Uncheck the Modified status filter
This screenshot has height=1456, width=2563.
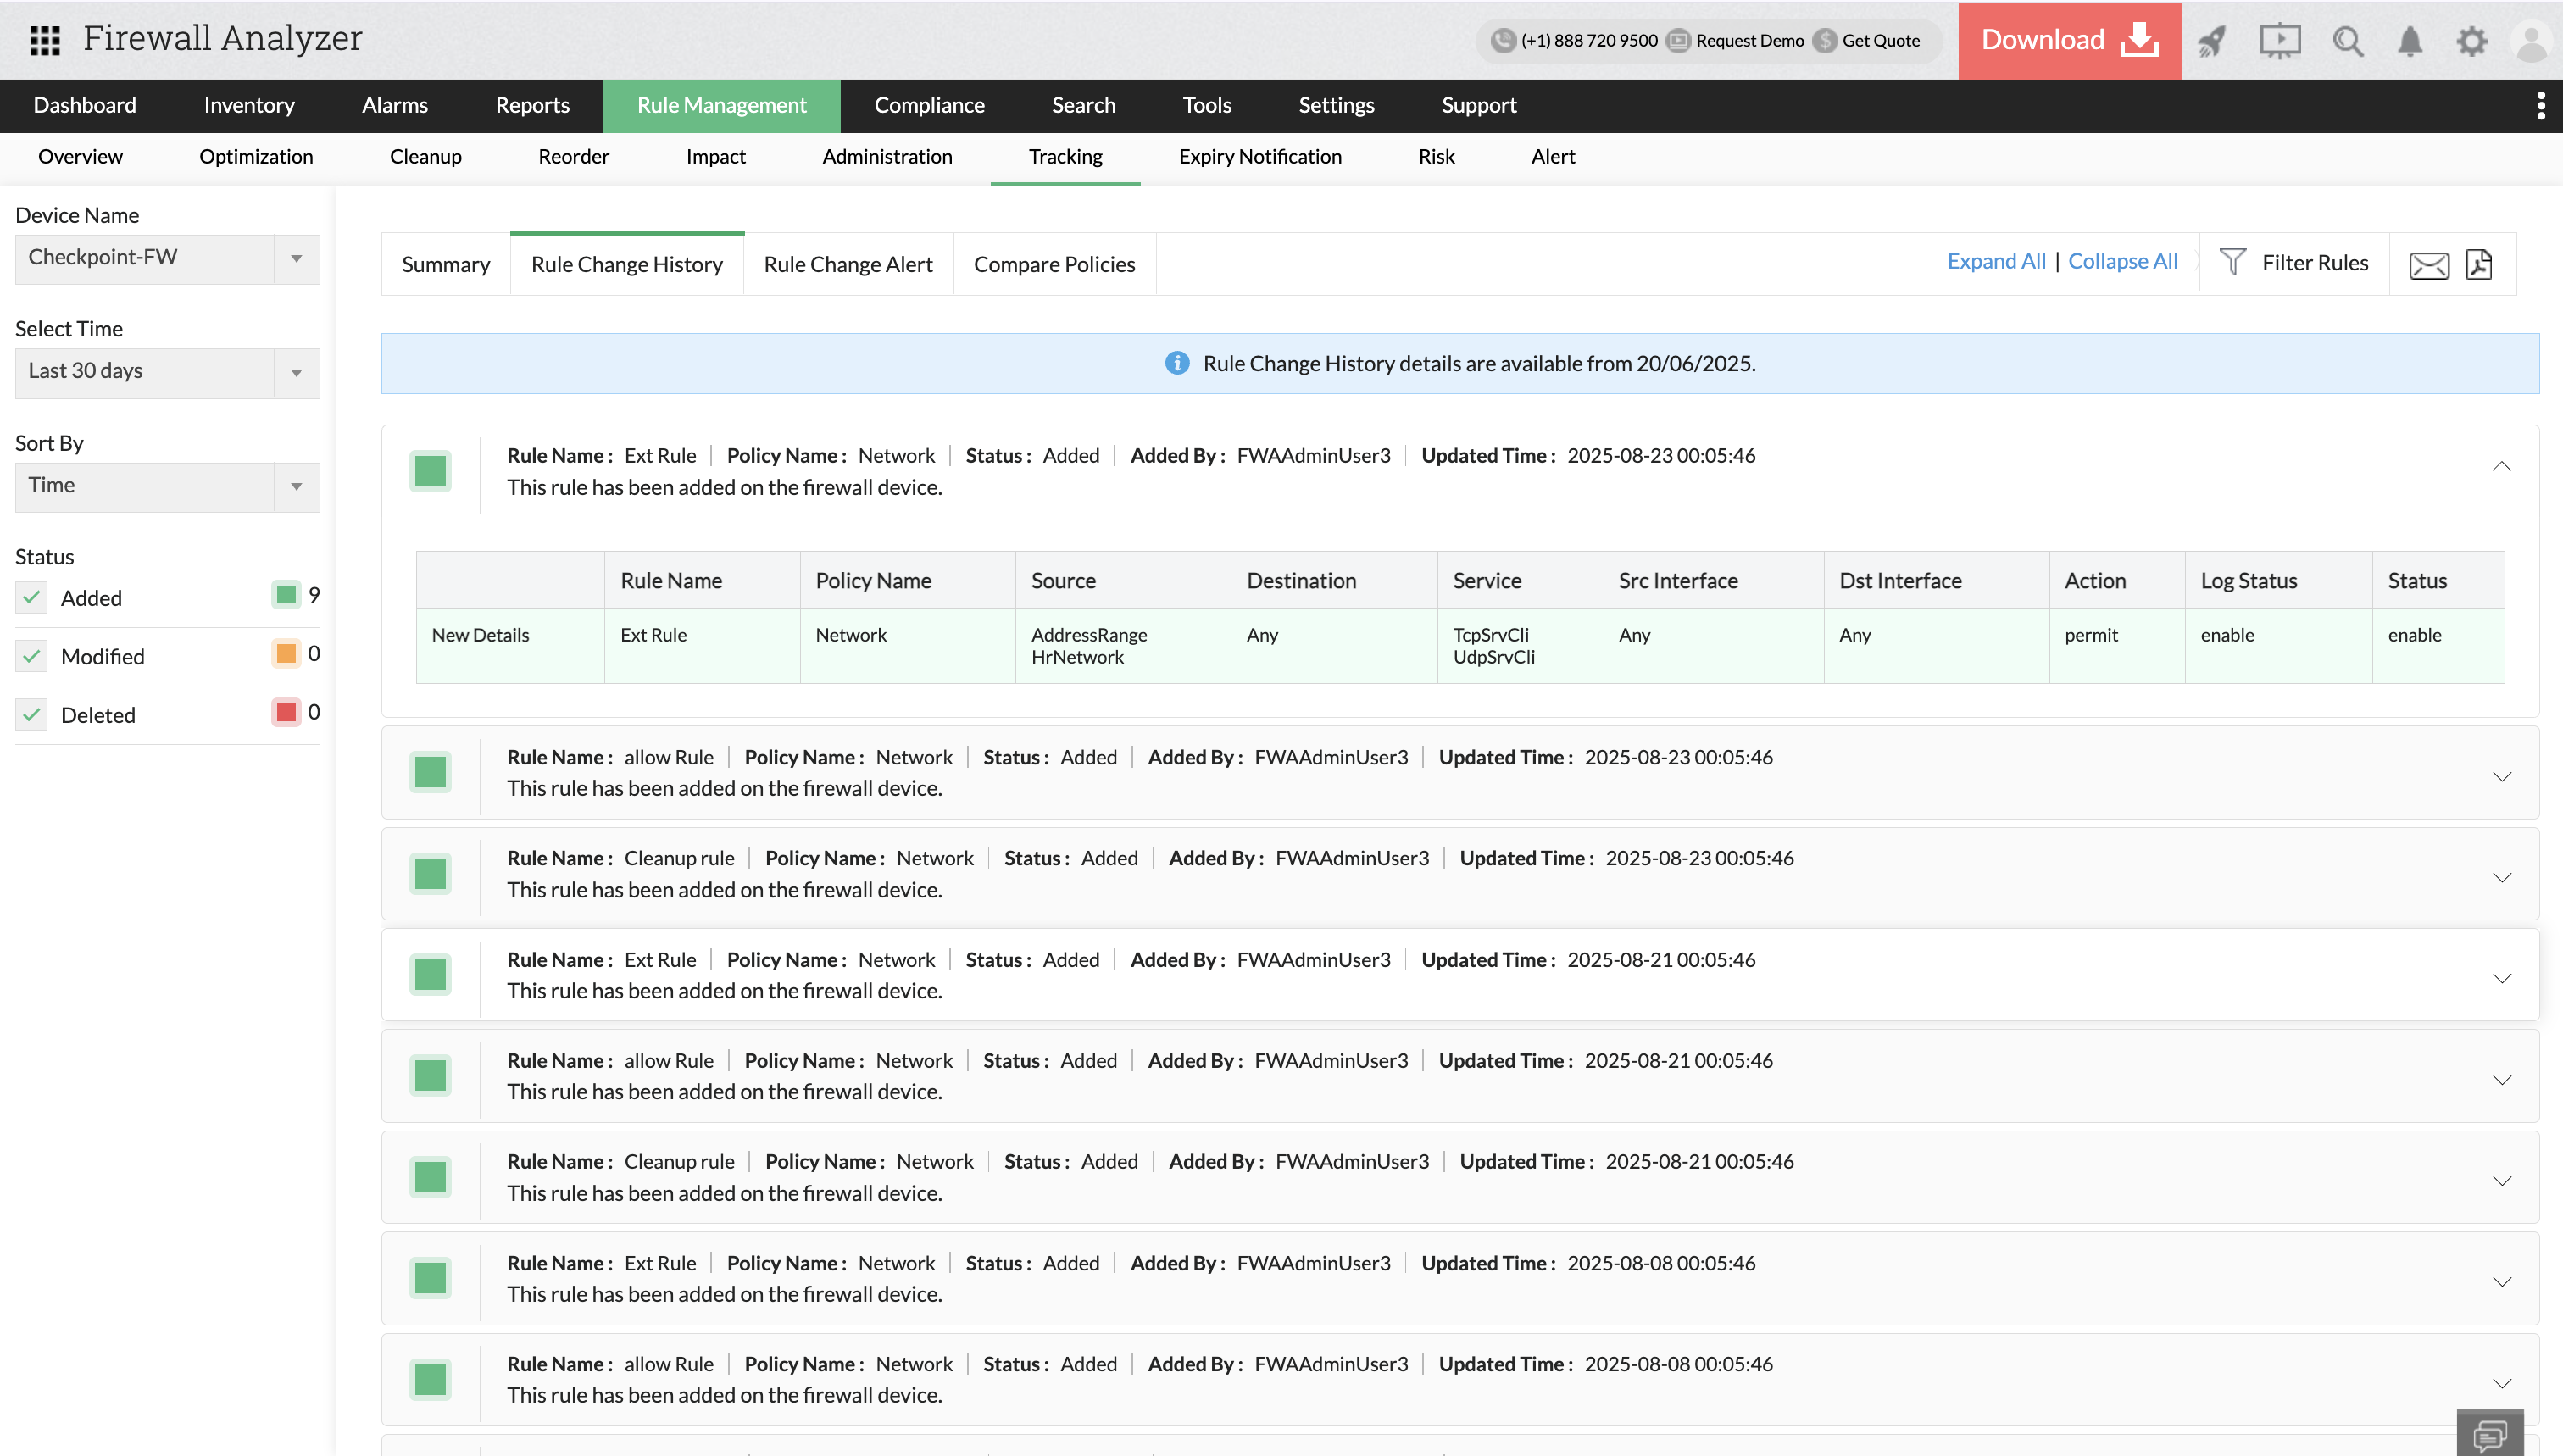coord(31,656)
